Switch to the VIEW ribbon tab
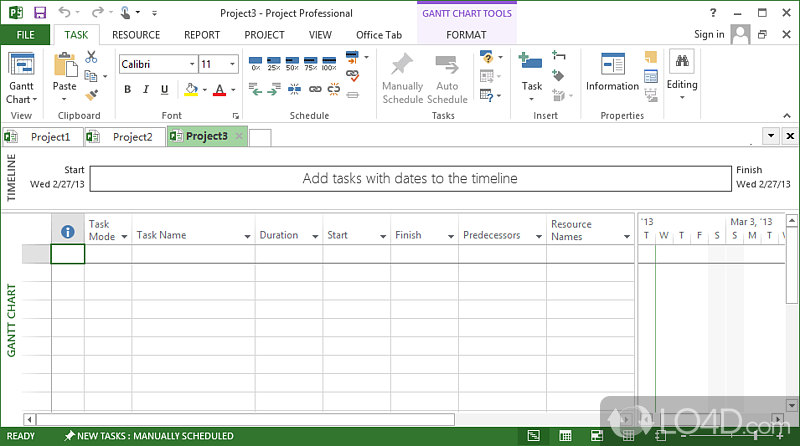This screenshot has width=800, height=446. point(320,35)
